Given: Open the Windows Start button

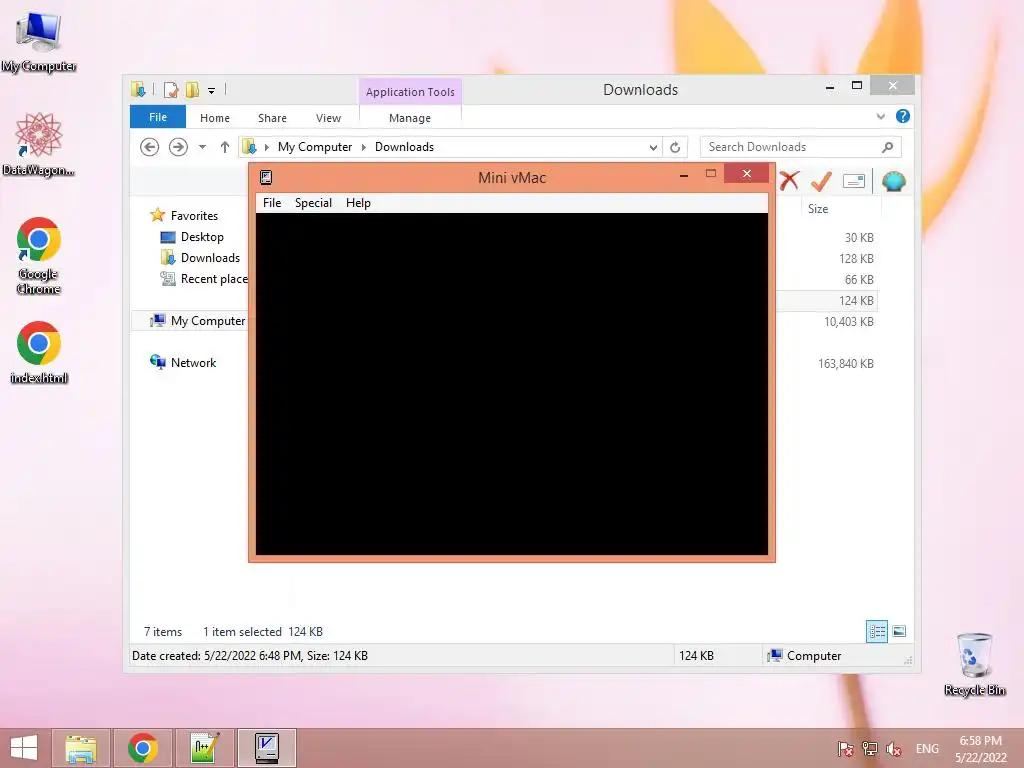Looking at the screenshot, I should (x=24, y=748).
